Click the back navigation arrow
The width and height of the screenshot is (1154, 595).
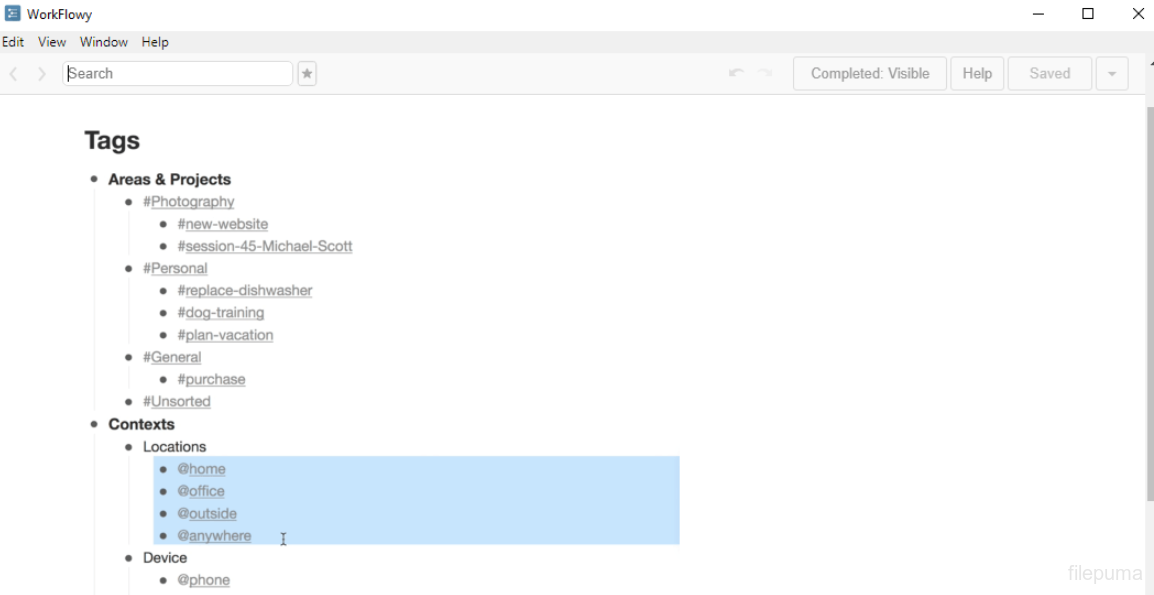pos(14,74)
